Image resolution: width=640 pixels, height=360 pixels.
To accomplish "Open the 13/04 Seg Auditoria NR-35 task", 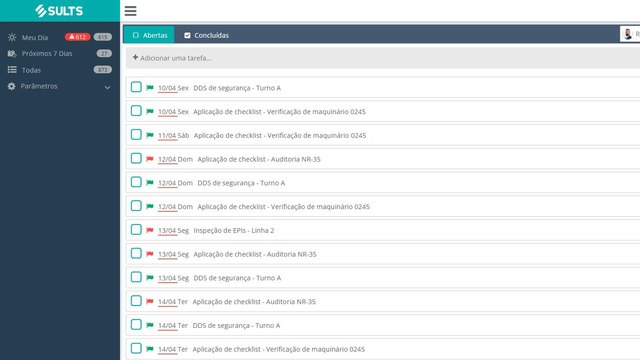I will 383,254.
